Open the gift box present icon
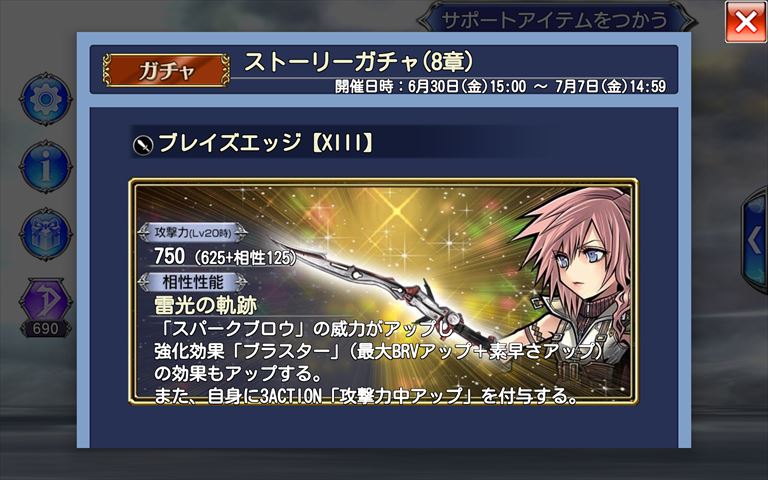This screenshot has width=768, height=480. [x=46, y=234]
